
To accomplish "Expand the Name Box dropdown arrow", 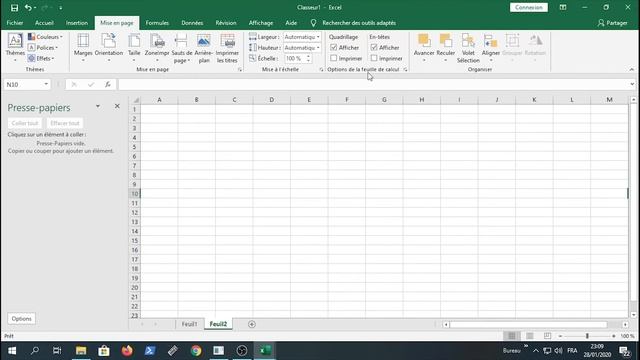I will coord(46,84).
